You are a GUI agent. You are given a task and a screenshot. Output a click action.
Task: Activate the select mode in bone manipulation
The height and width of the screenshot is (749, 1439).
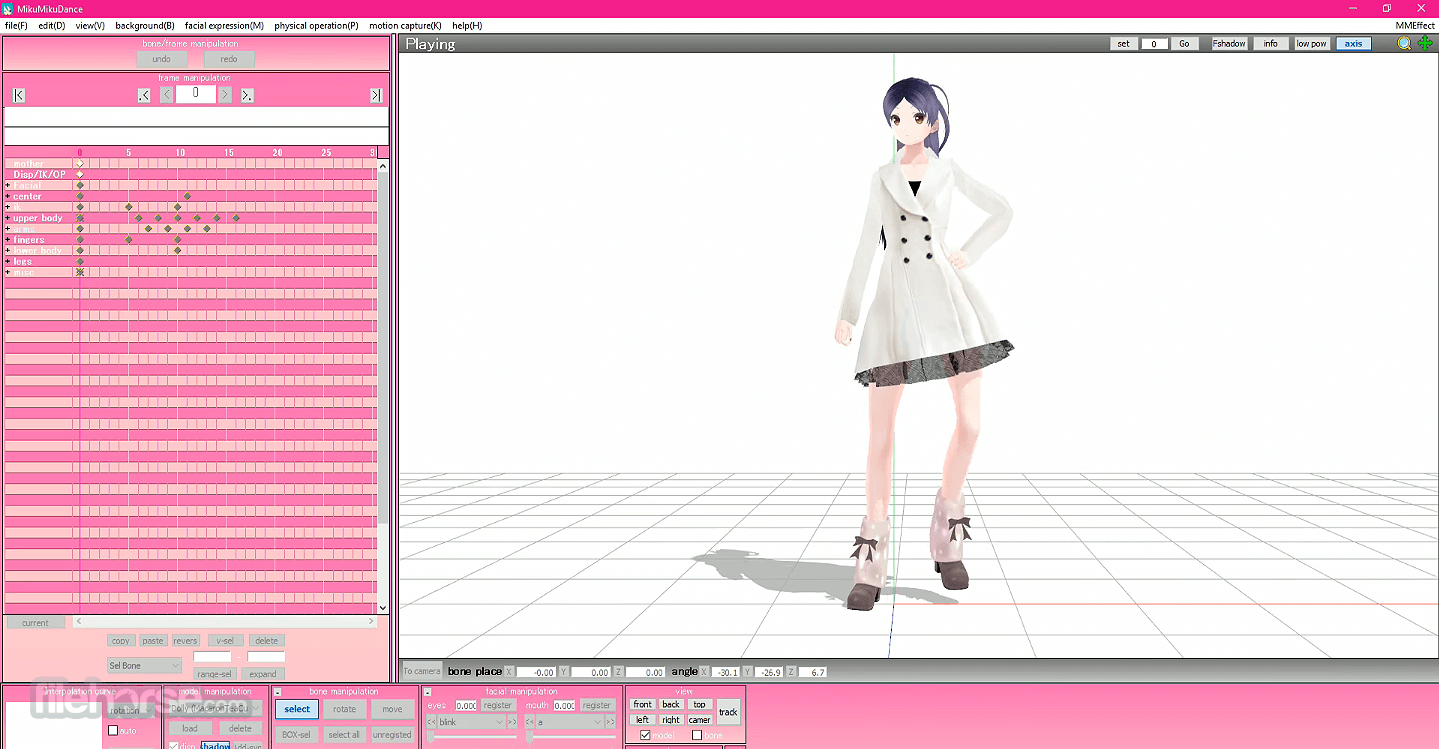297,709
